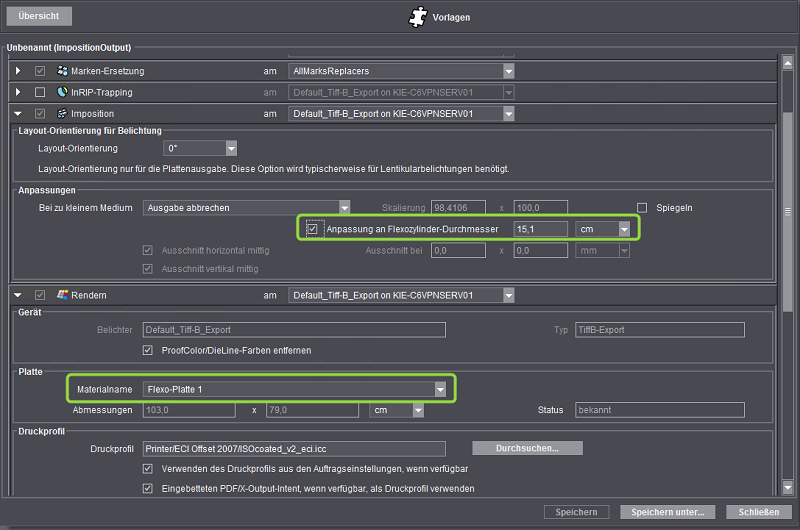This screenshot has width=800, height=530.
Task: Enable the Spiegeln checkbox
Action: (643, 207)
